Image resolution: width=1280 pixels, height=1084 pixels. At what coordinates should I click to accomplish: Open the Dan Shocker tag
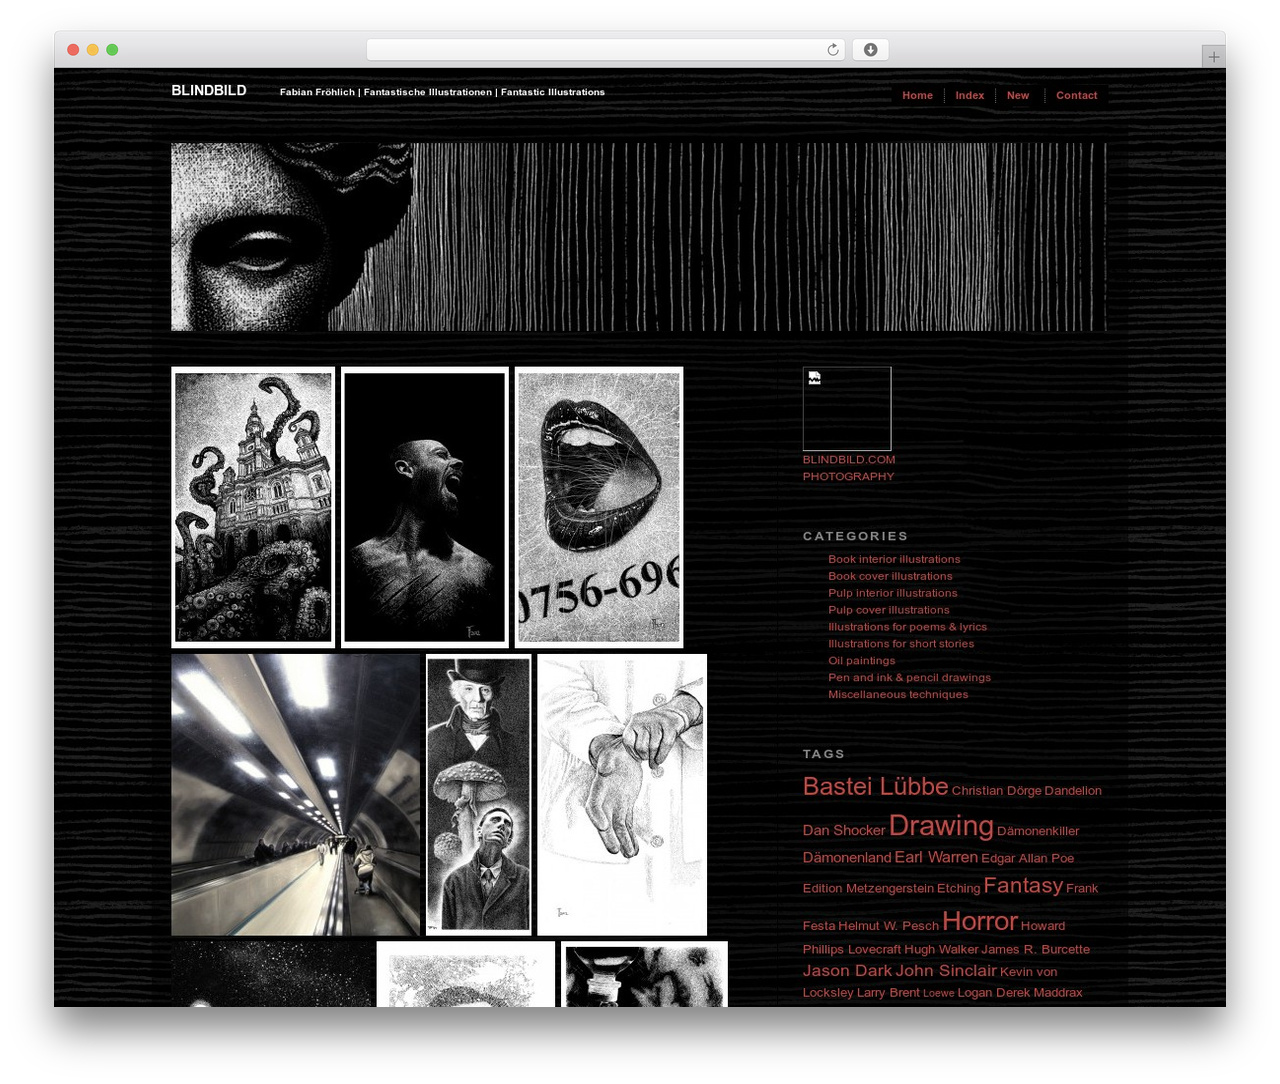click(844, 831)
